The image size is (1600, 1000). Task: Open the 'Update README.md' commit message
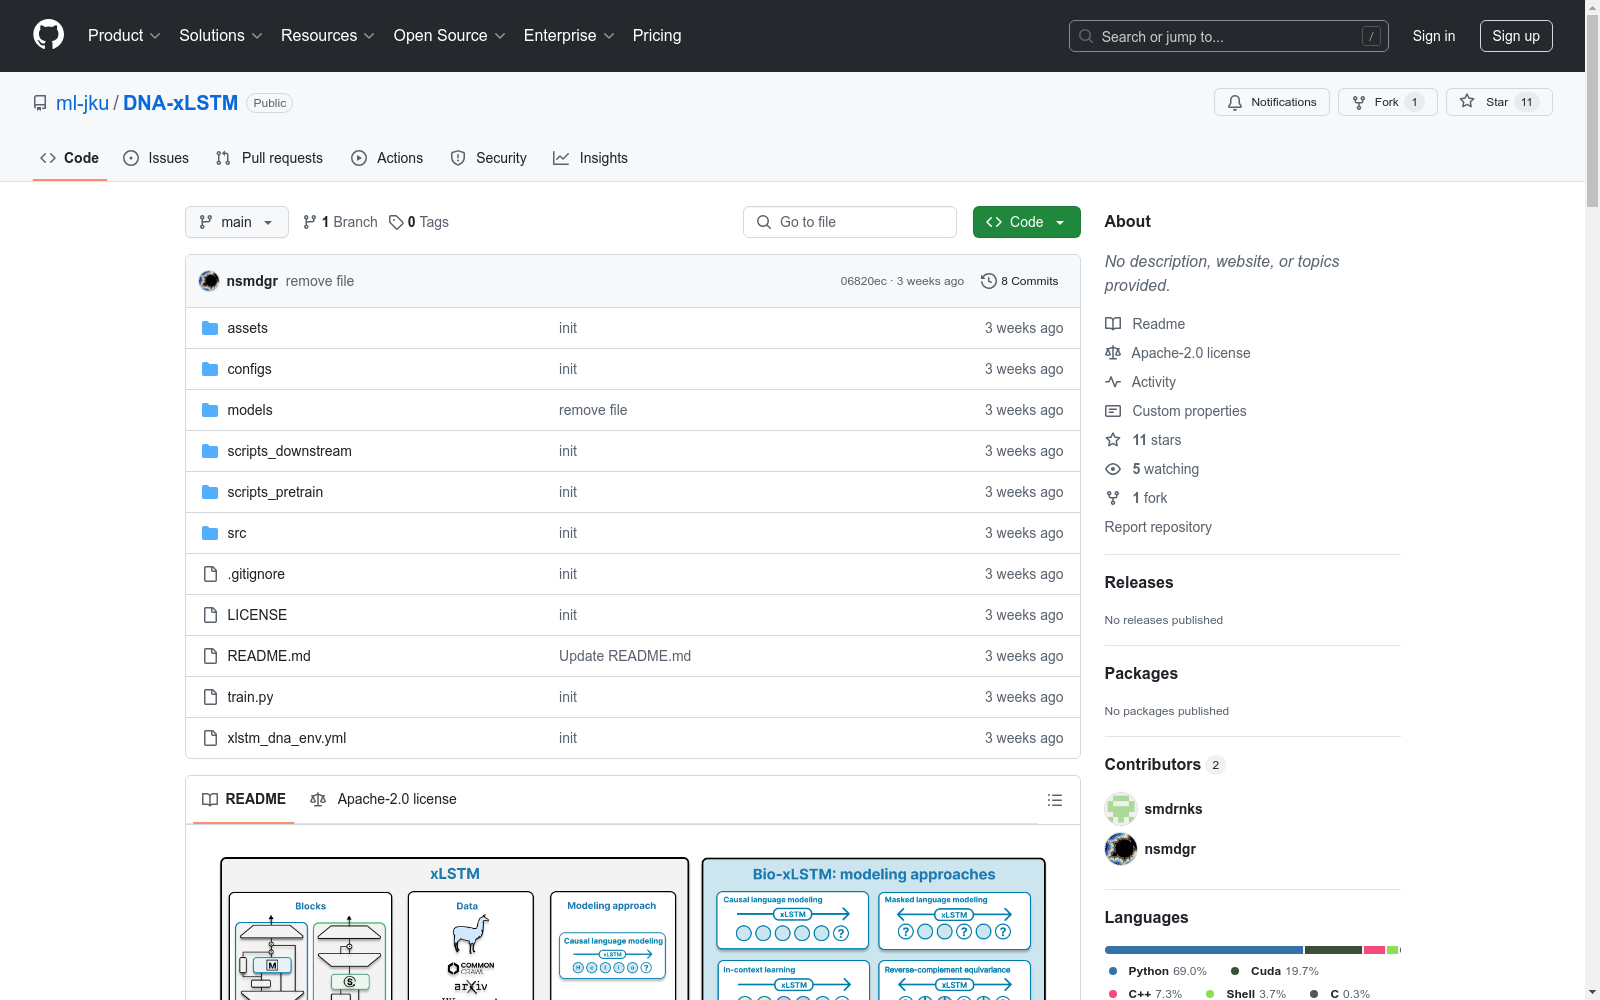pyautogui.click(x=625, y=656)
